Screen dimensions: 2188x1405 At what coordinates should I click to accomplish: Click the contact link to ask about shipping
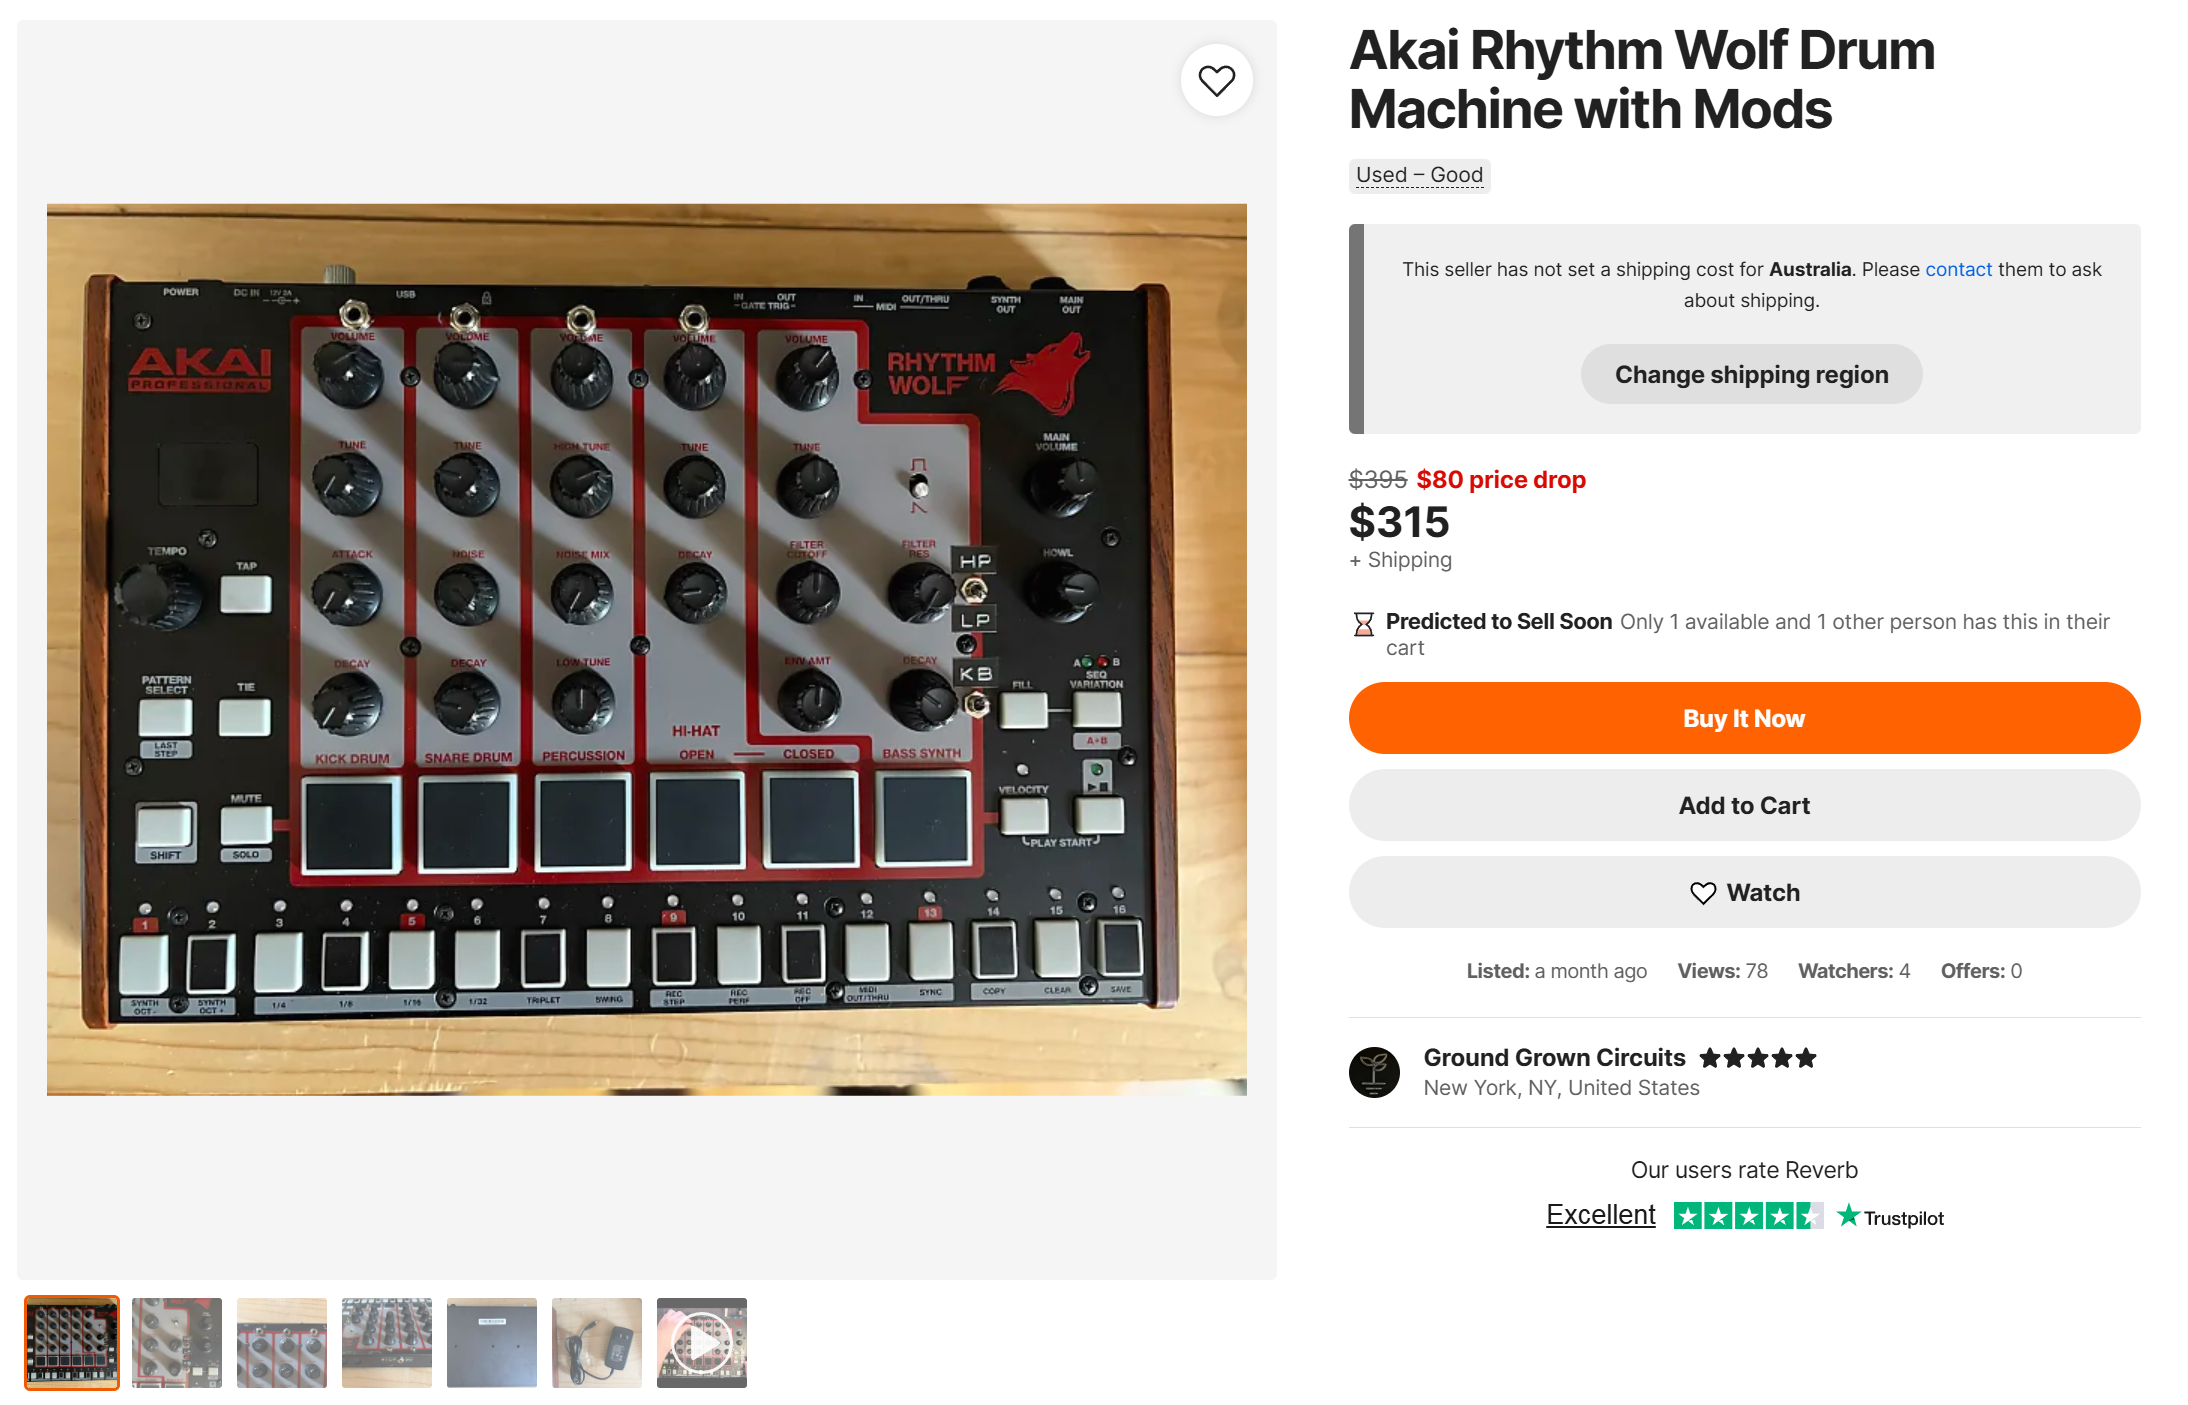click(1958, 269)
